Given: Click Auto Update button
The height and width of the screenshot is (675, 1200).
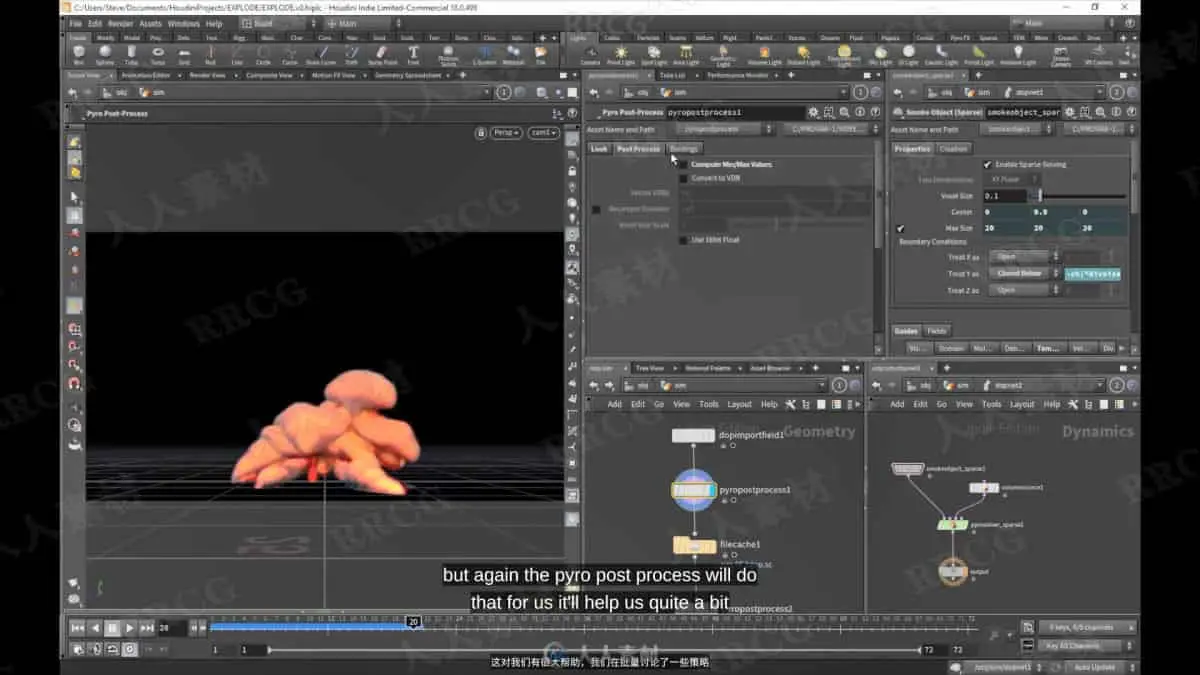Looking at the screenshot, I should click(1096, 665).
